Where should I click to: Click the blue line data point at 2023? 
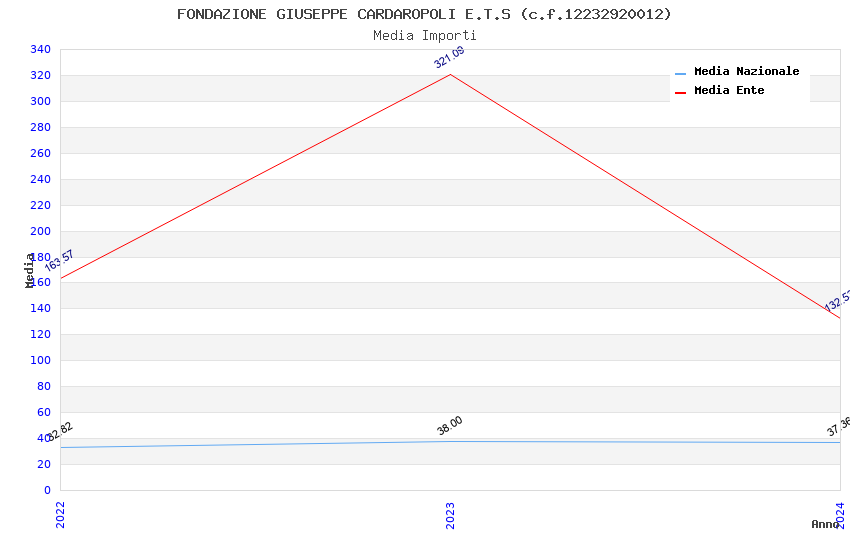(x=450, y=441)
